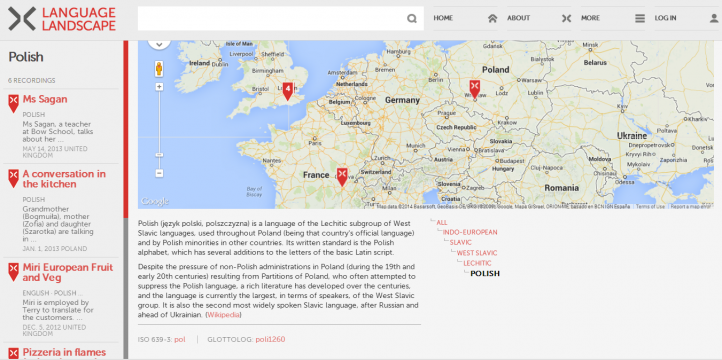This screenshot has height=360, width=722.
Task: Click the ISO code pol link
Action: tap(180, 339)
